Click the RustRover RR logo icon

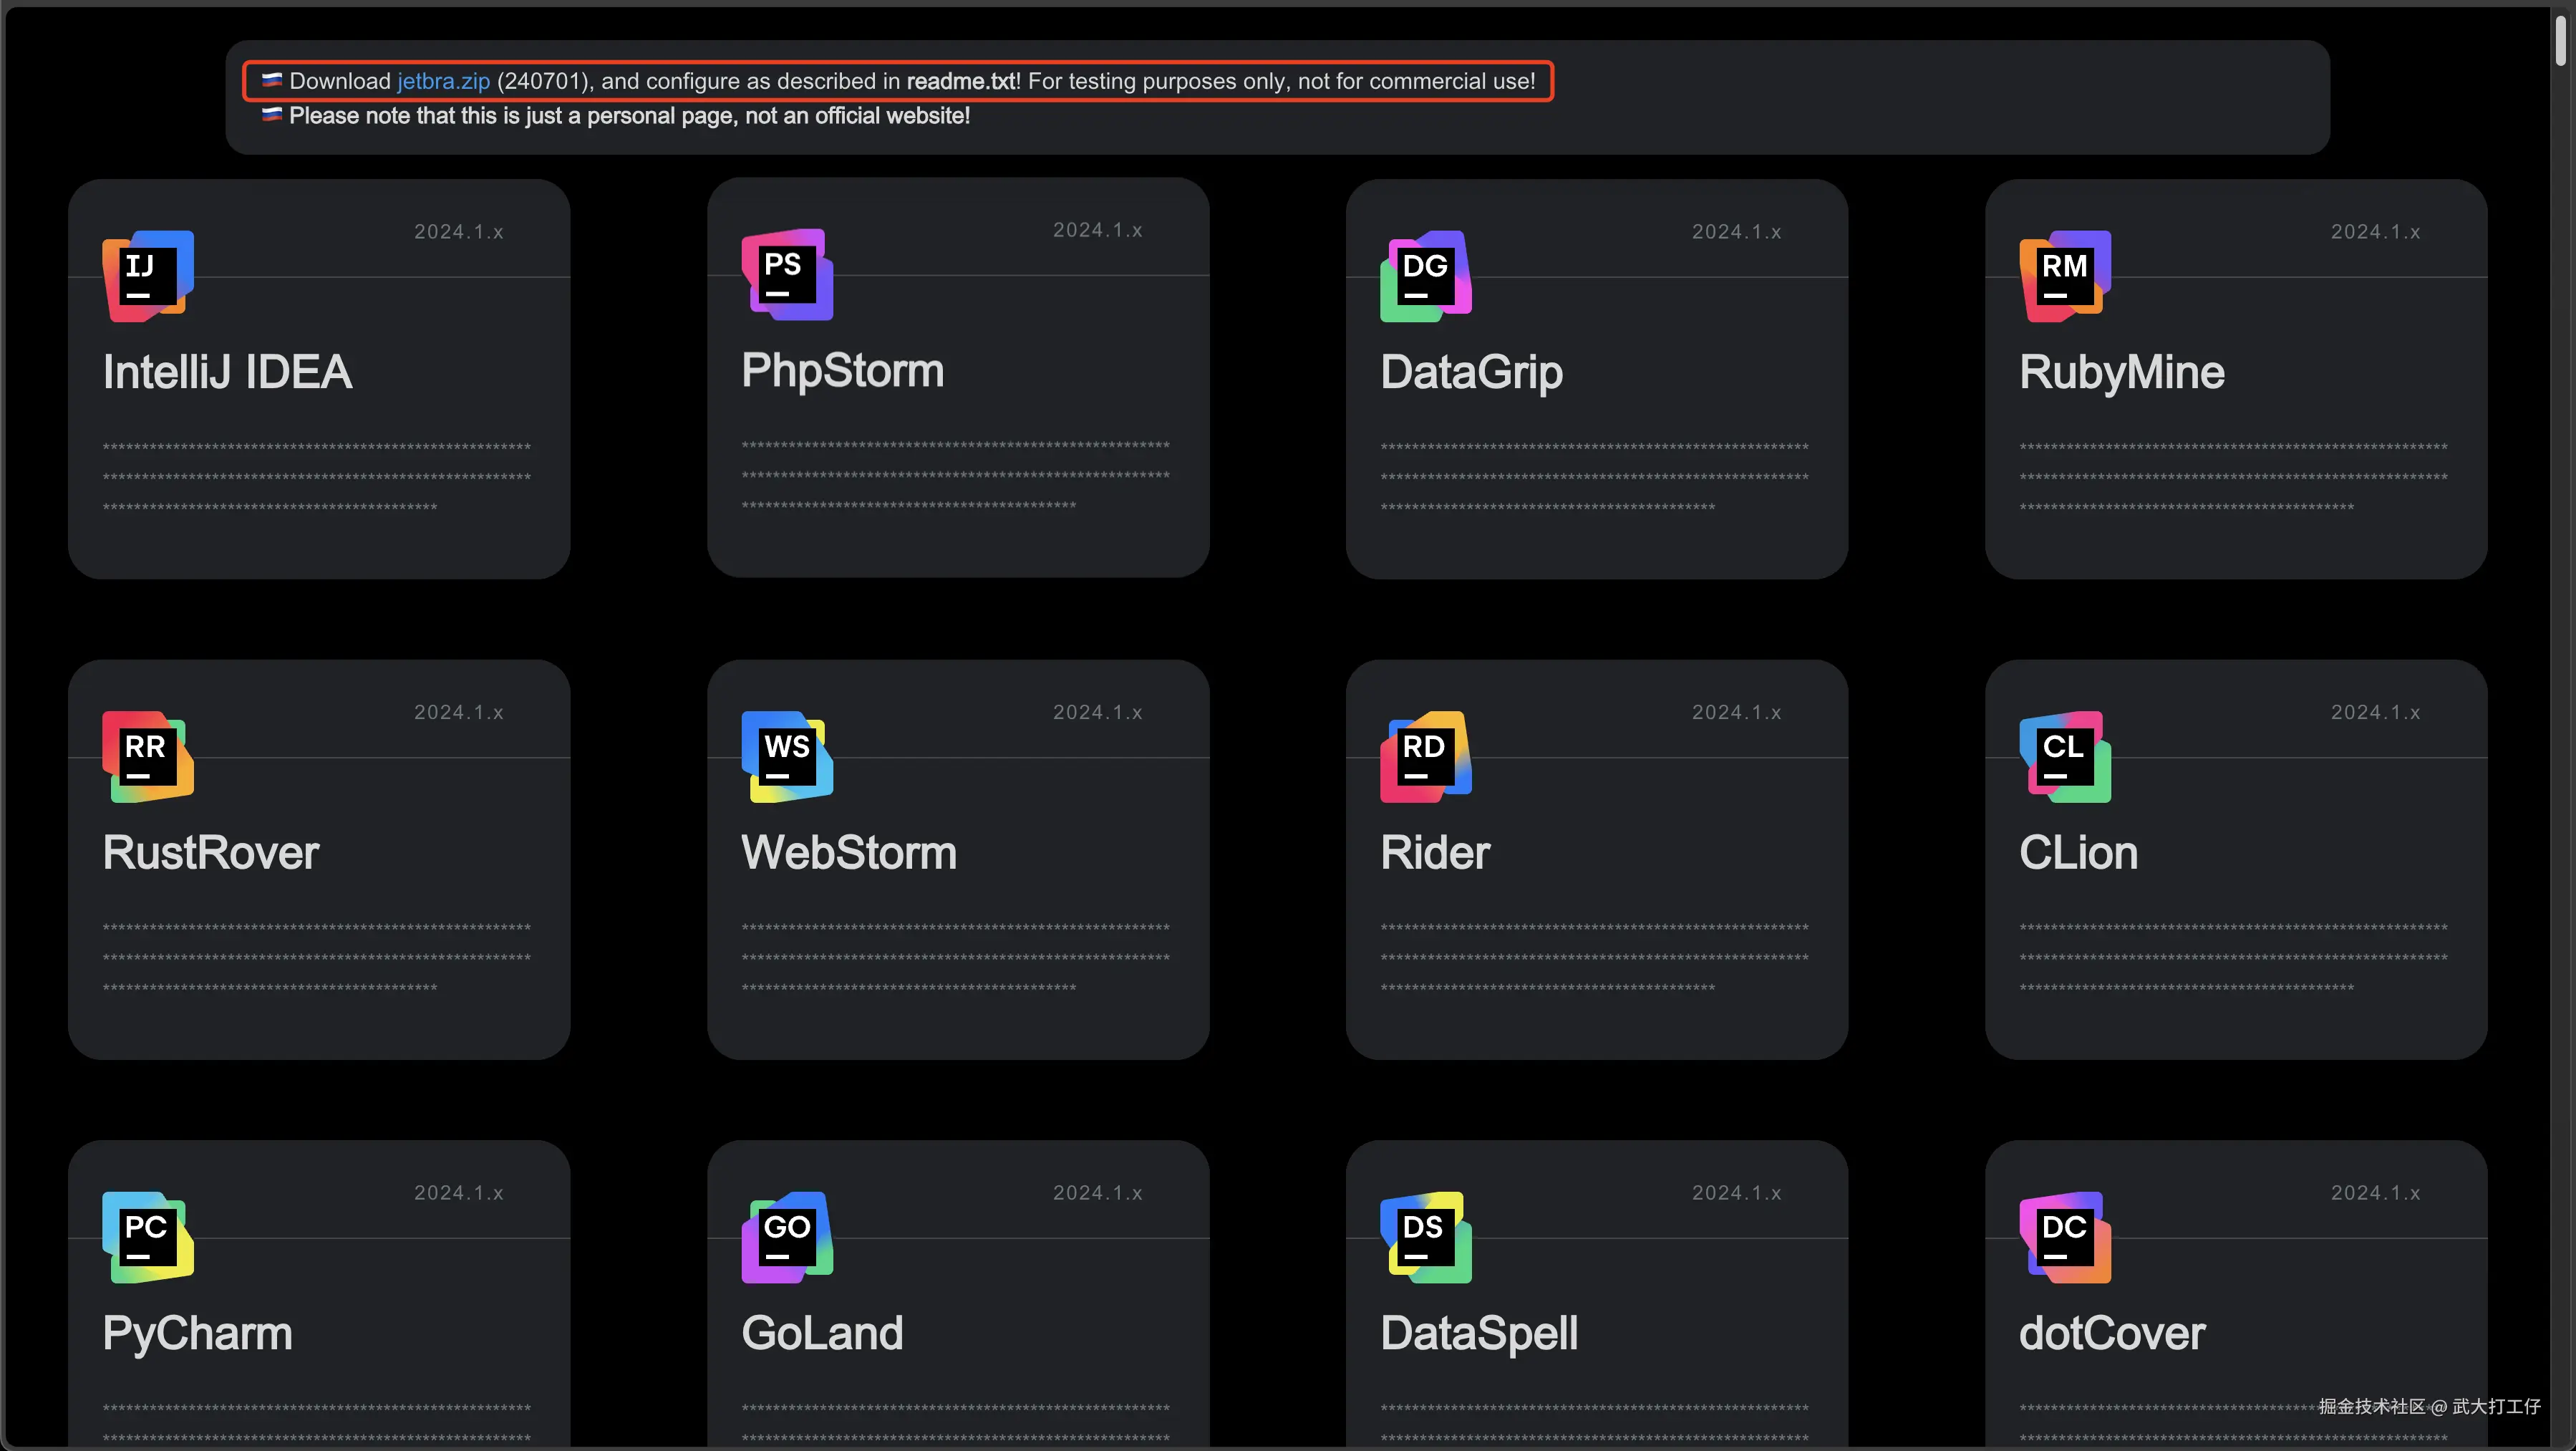(x=148, y=757)
